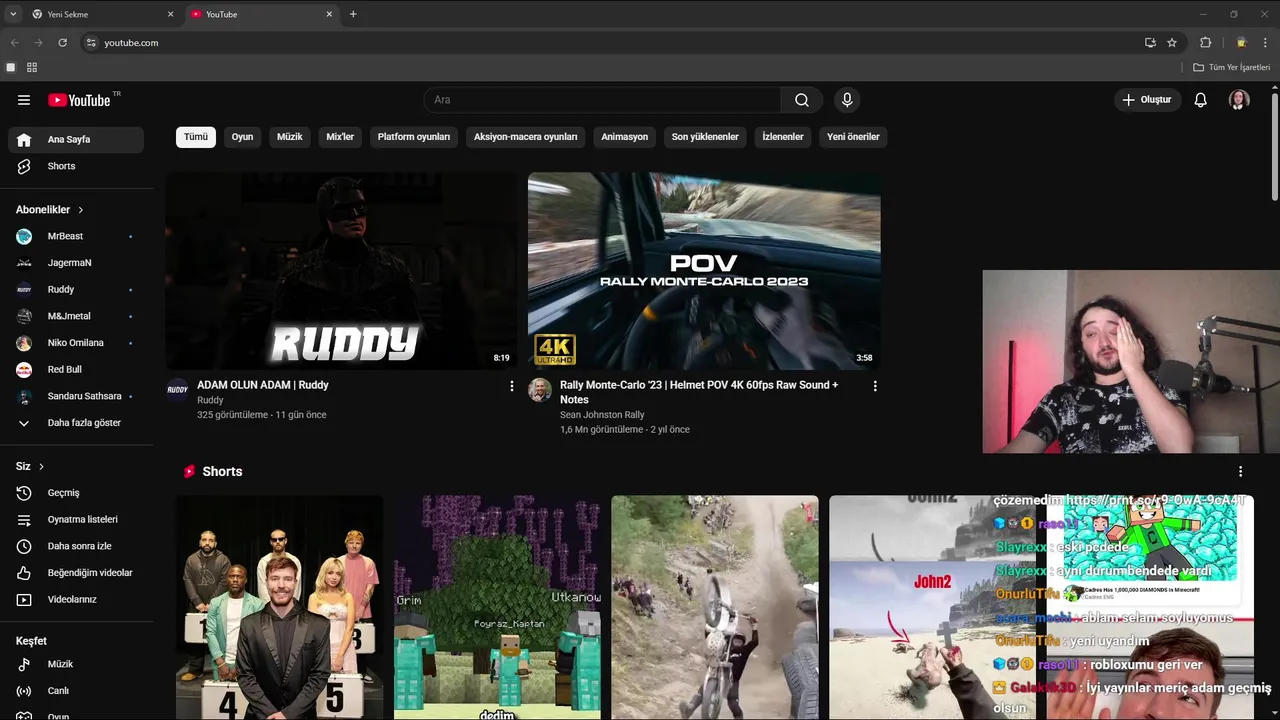Open Geçmiş watch history
Image resolution: width=1280 pixels, height=720 pixels.
pos(76,493)
